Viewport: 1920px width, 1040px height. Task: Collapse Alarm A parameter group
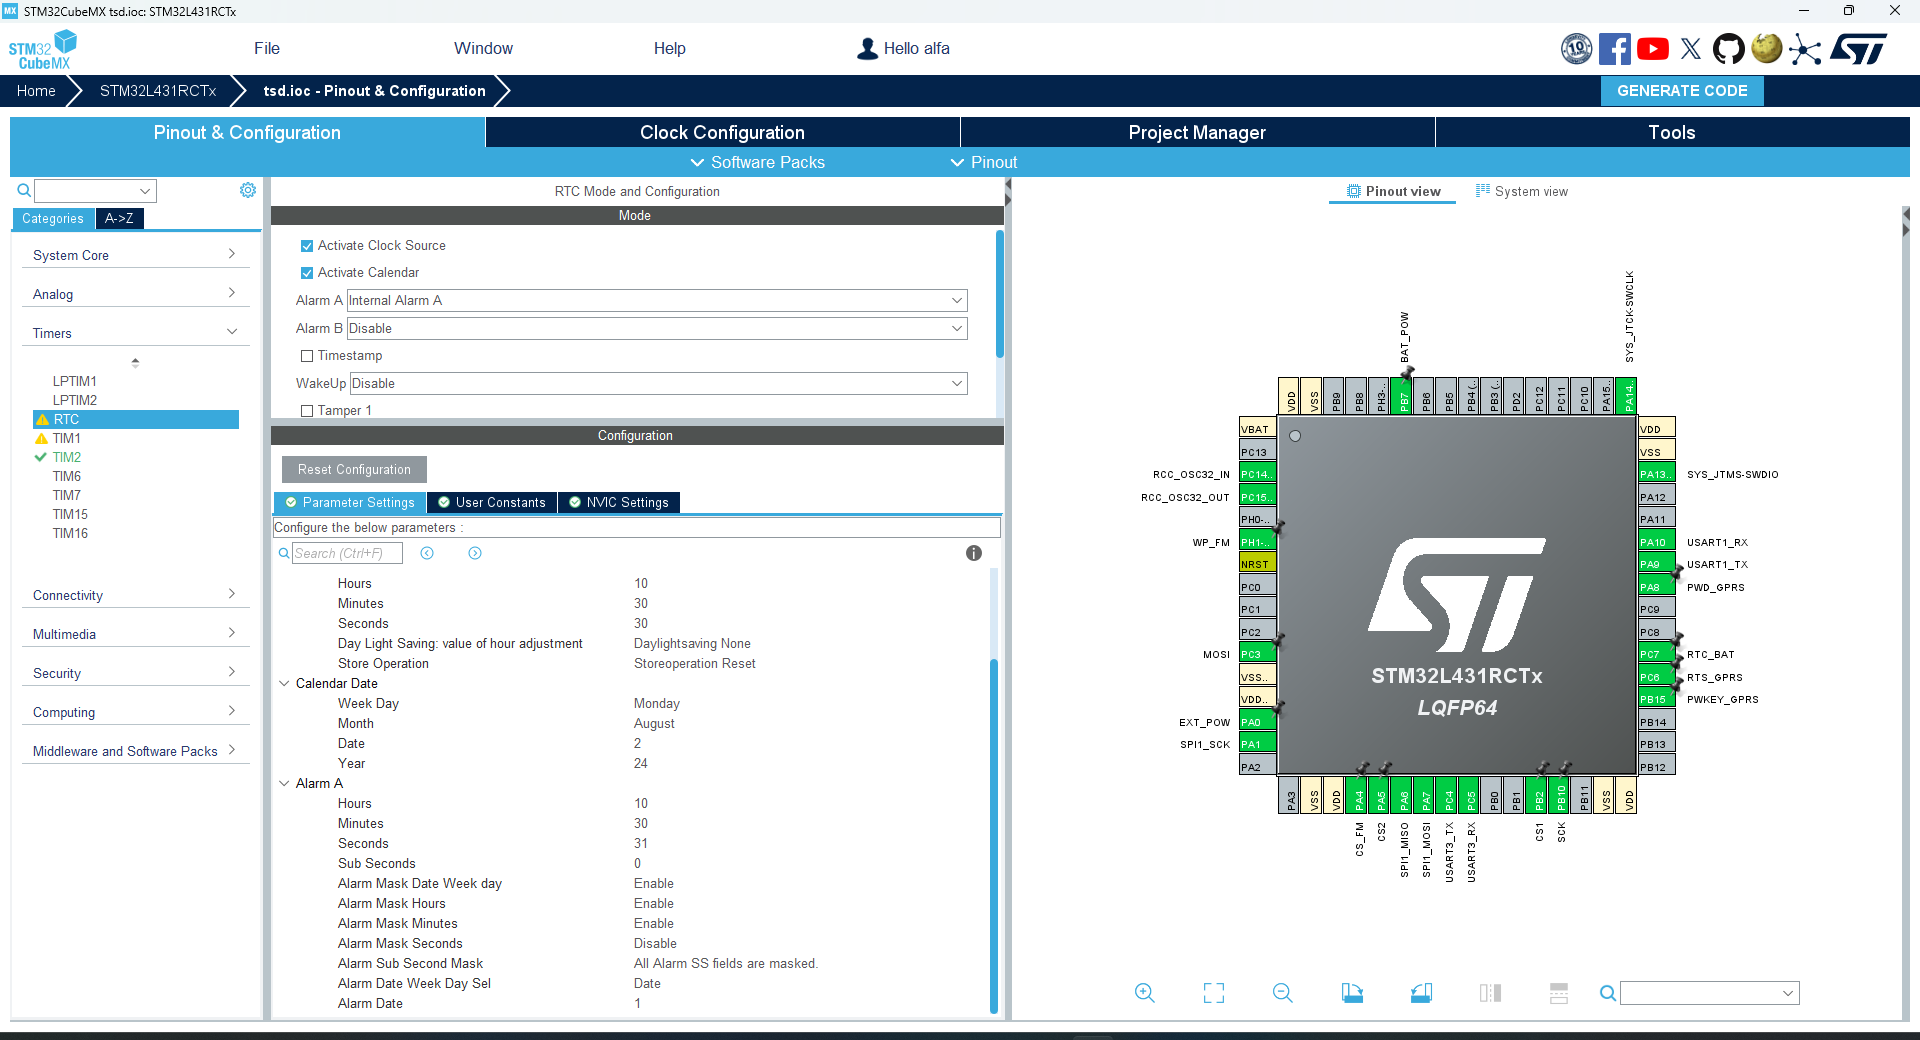(284, 784)
